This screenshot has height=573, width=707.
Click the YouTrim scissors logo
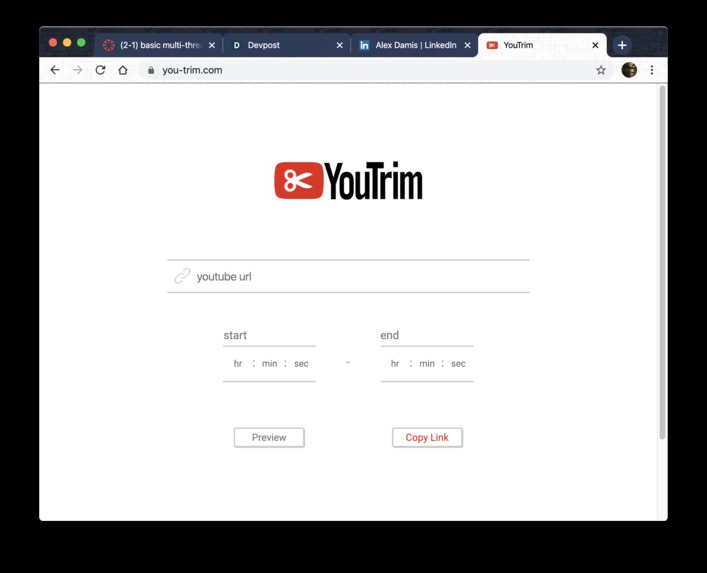[298, 180]
